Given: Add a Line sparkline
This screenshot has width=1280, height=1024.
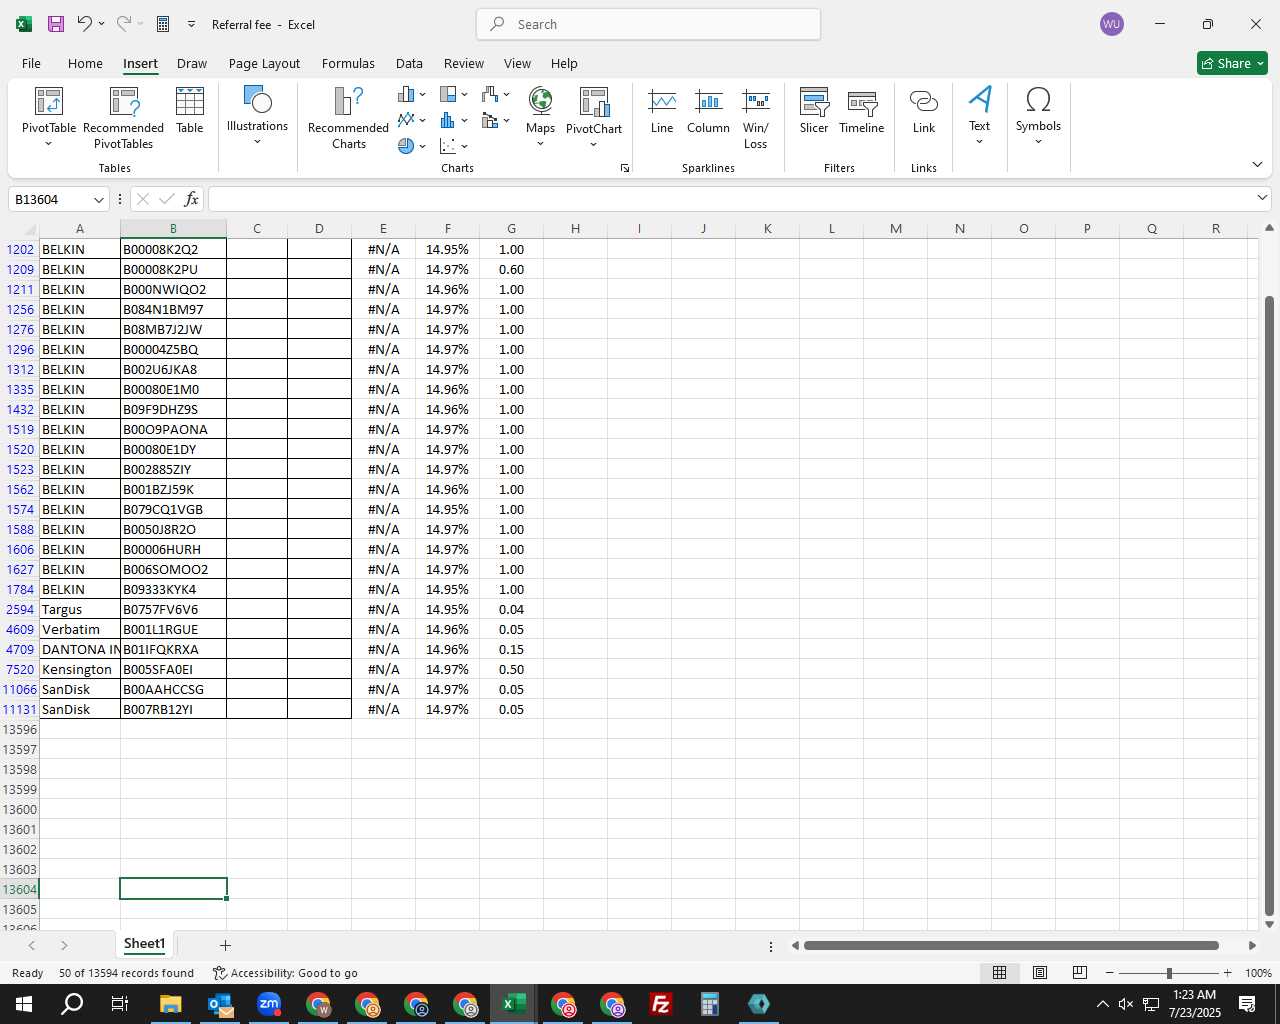Looking at the screenshot, I should click(662, 110).
